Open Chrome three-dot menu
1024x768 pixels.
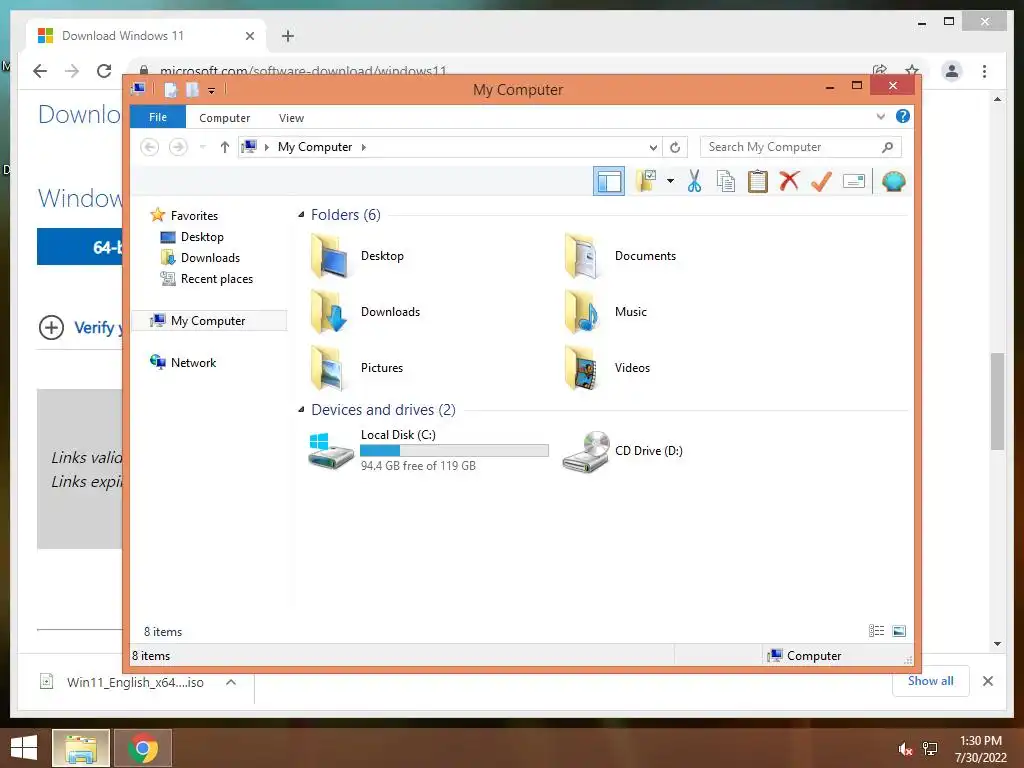point(984,71)
